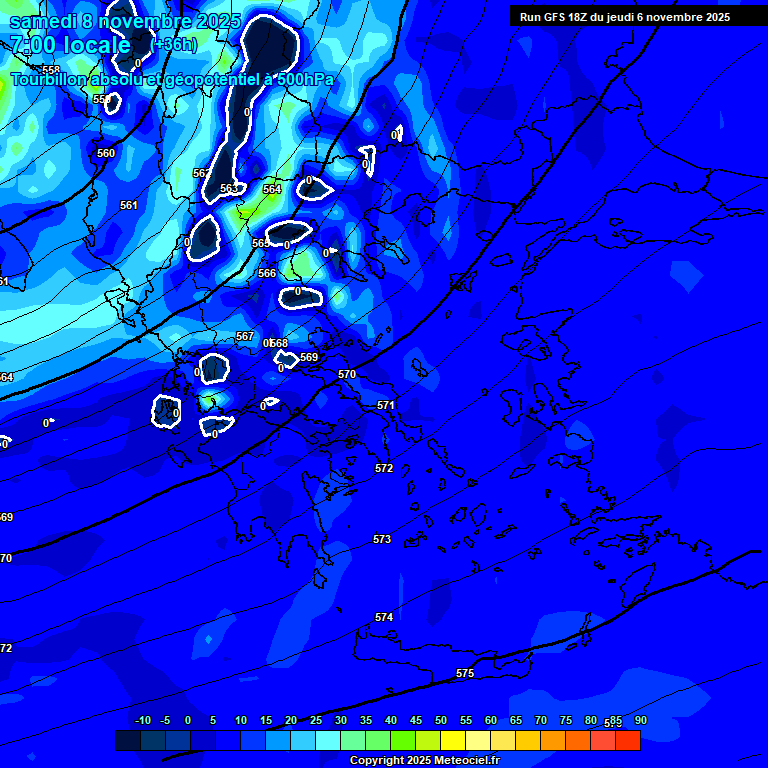Click the 573 contour label
The width and height of the screenshot is (768, 768).
click(x=382, y=540)
